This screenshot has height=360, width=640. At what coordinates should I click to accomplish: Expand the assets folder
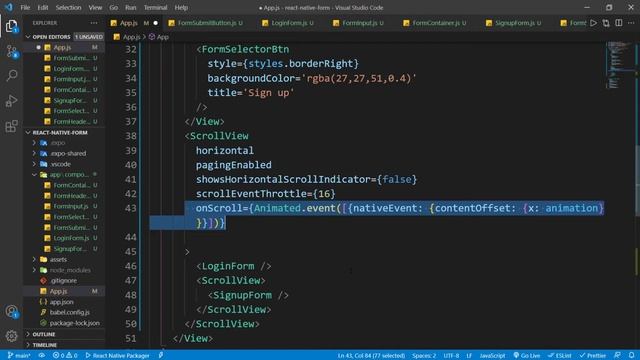tap(58, 260)
